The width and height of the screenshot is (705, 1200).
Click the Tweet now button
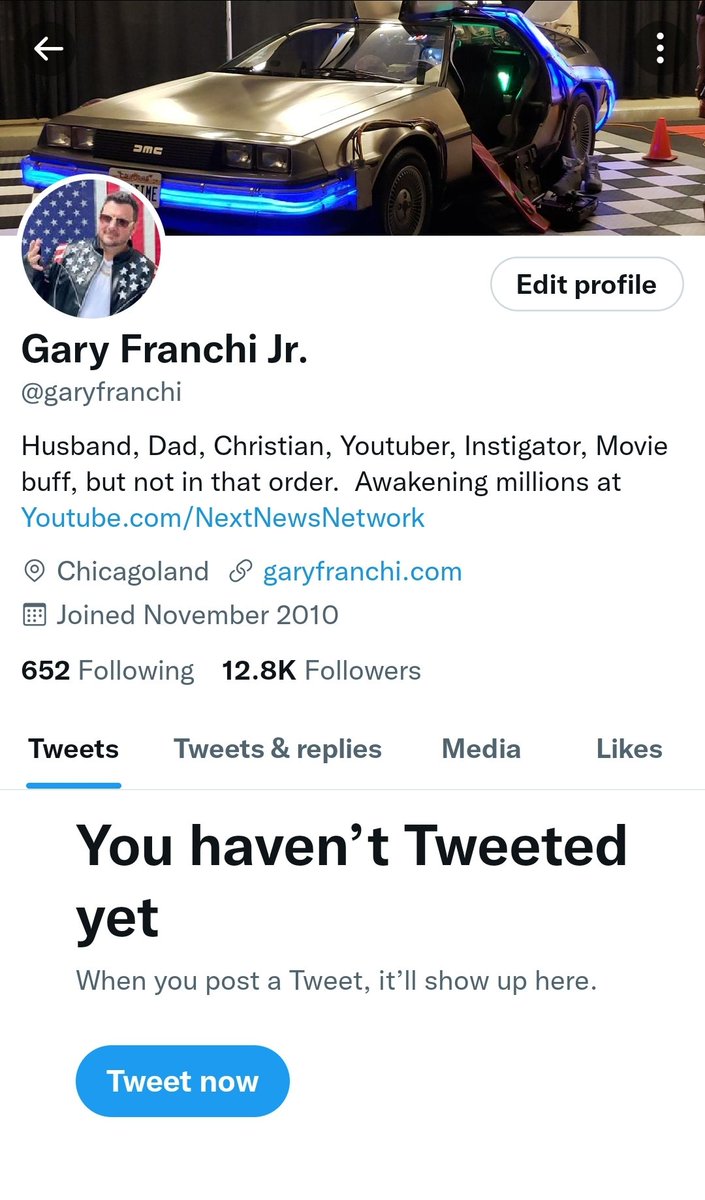(182, 1081)
